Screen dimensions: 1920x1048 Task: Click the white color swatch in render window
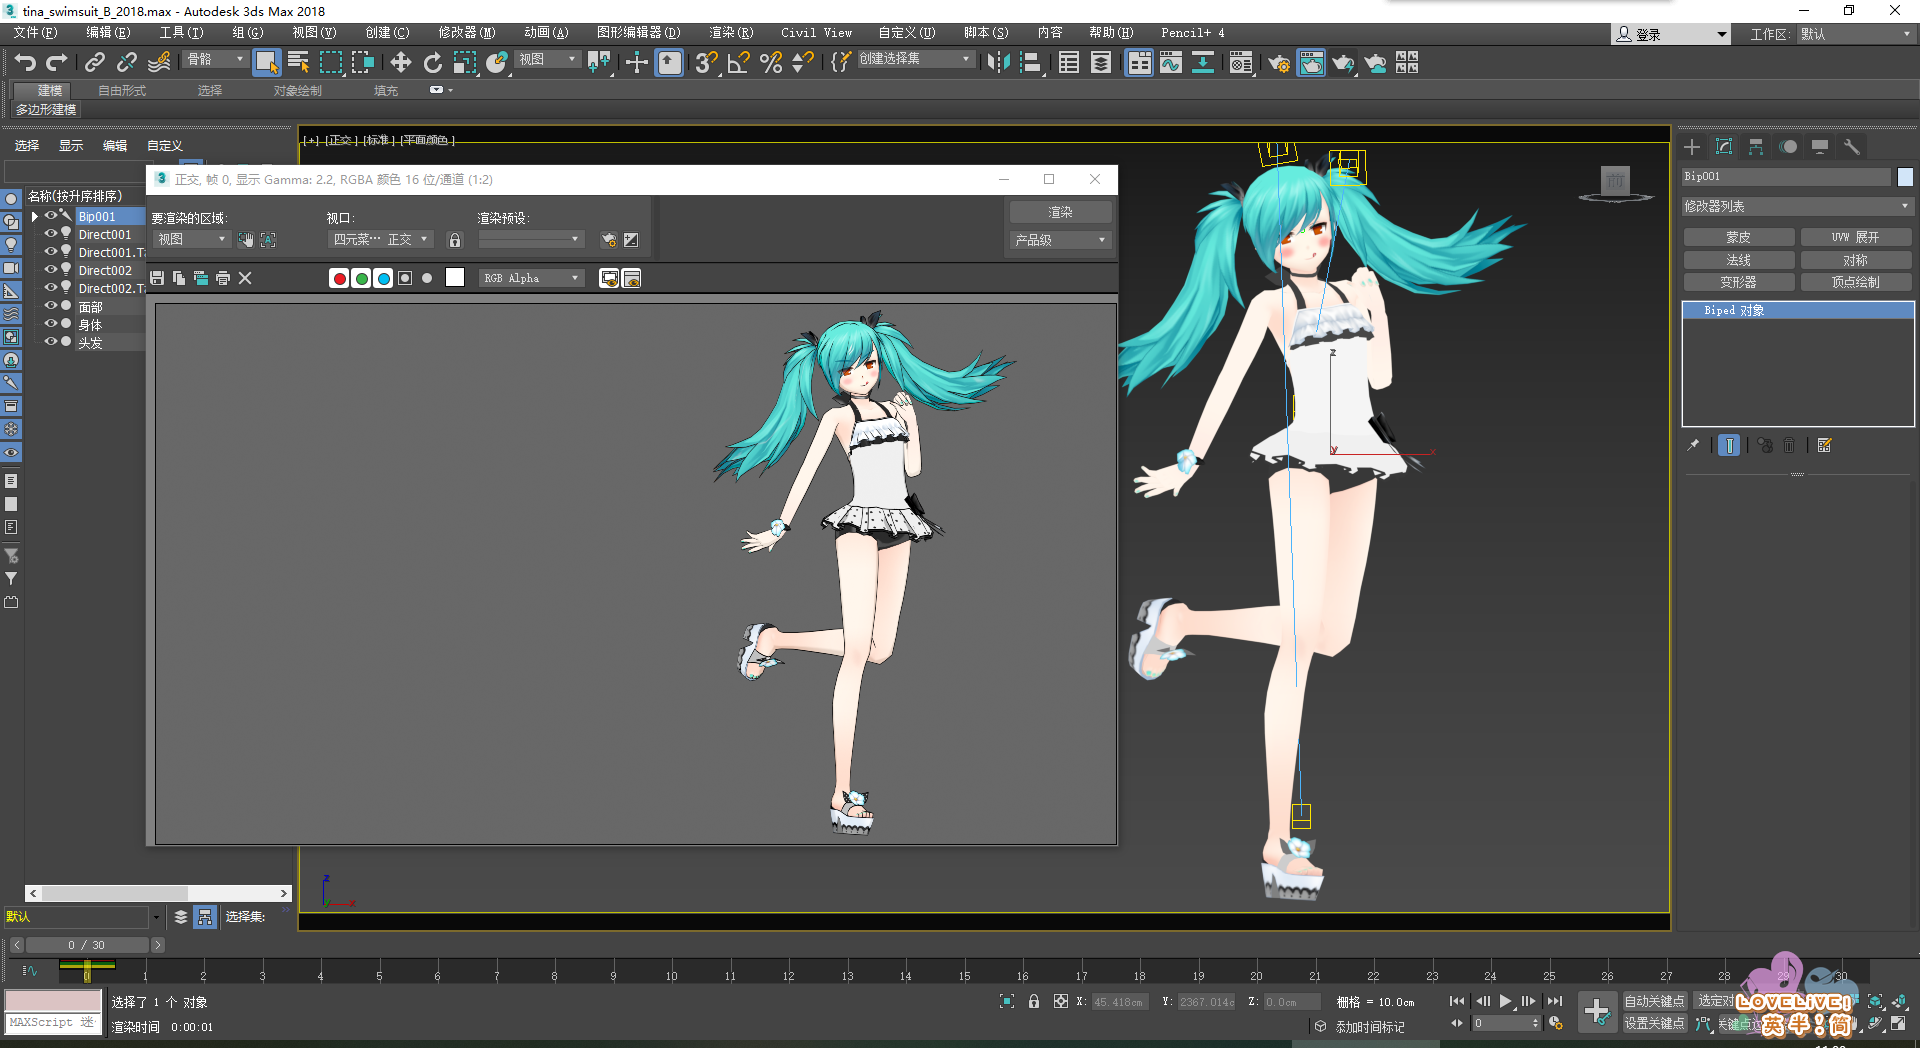(x=455, y=277)
